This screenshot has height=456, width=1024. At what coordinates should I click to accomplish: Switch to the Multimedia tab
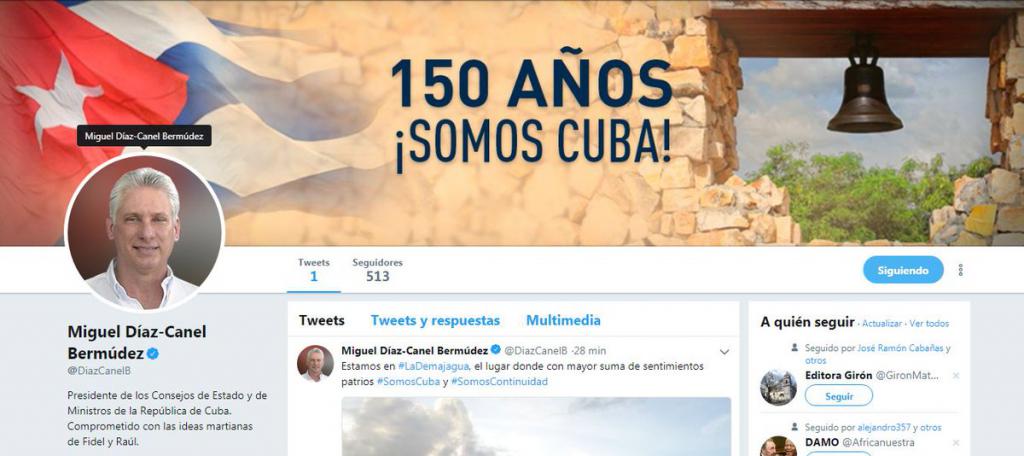pos(563,321)
